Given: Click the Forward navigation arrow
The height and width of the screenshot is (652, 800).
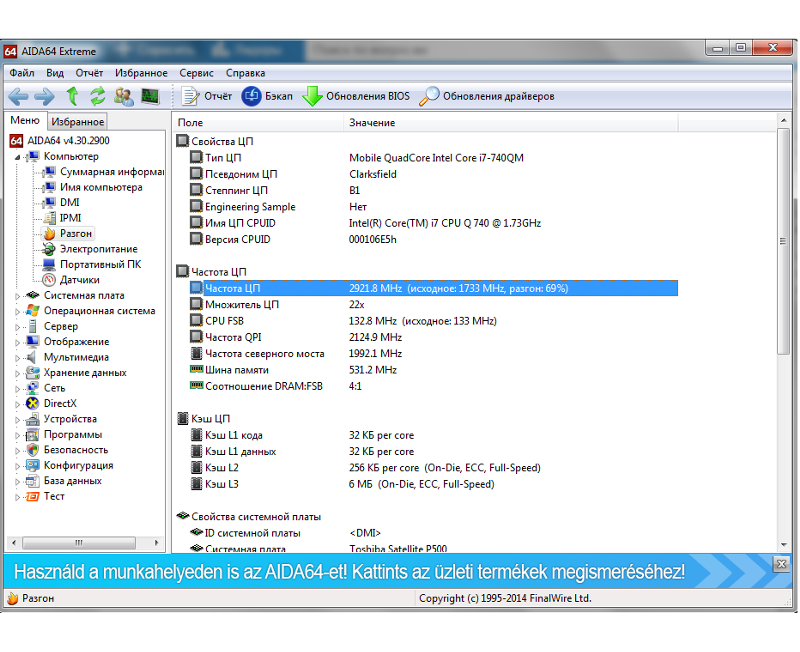Looking at the screenshot, I should click(44, 96).
